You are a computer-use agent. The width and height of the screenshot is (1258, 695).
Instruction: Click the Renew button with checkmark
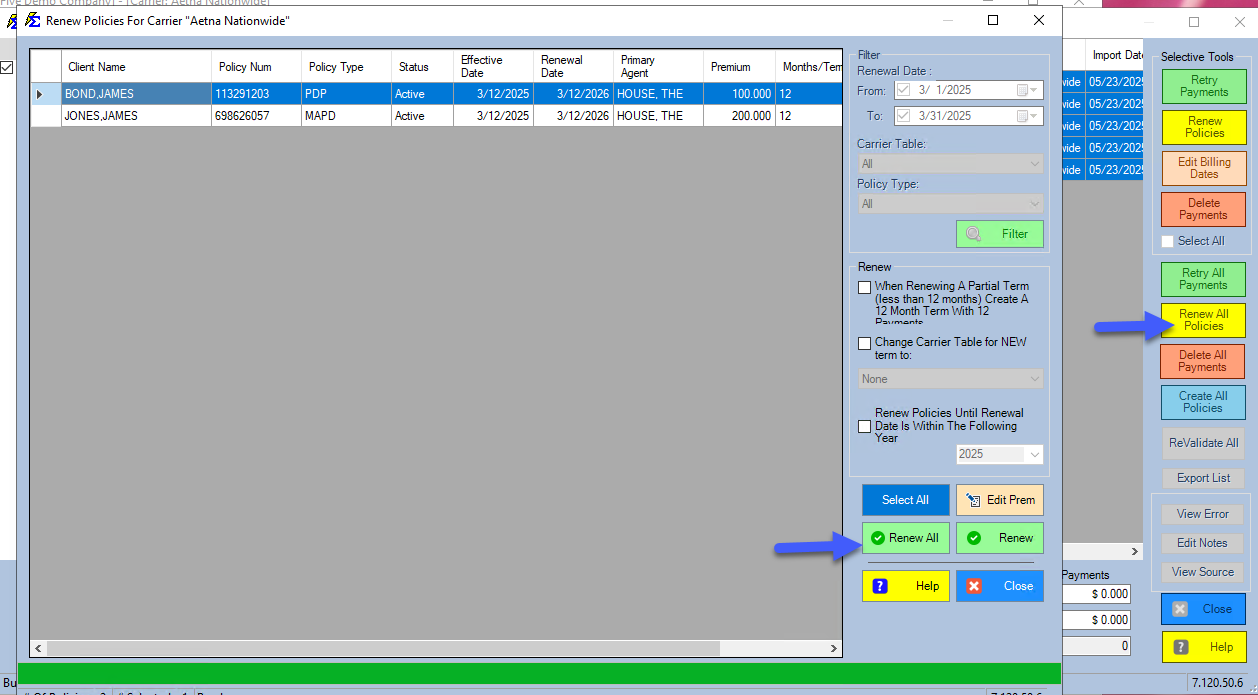click(1000, 538)
